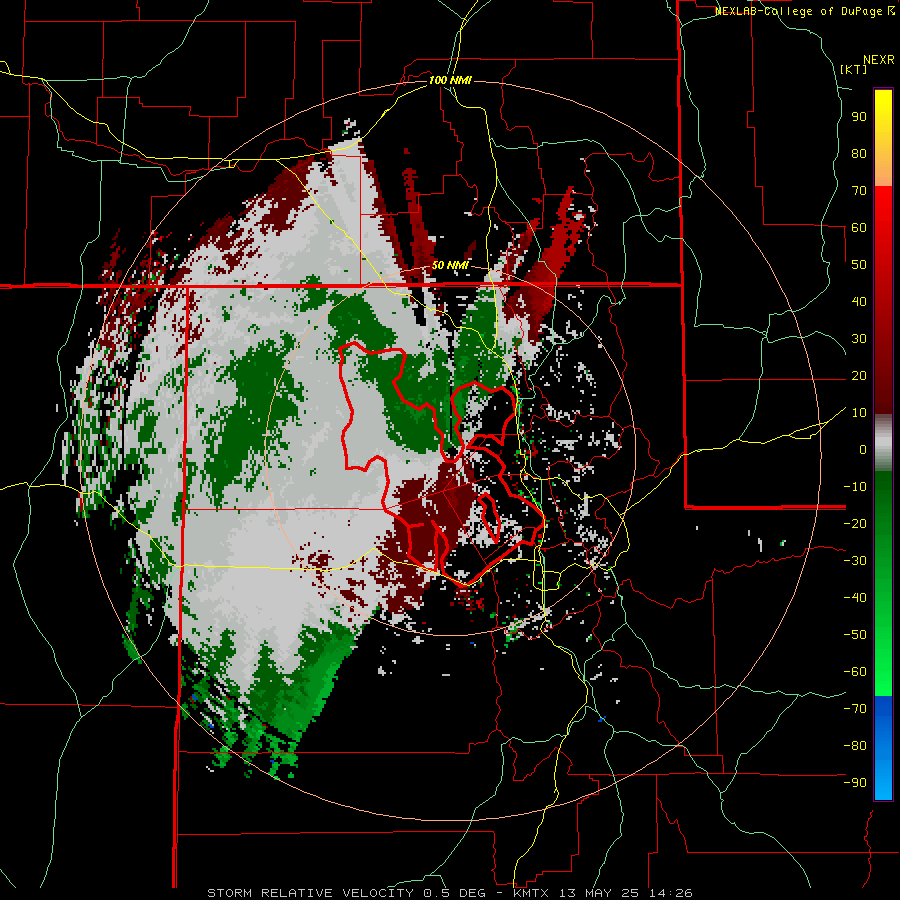Screen dimensions: 900x900
Task: Click the STORM RELATIVE VELOCITY caption at the bottom
Action: click(449, 893)
